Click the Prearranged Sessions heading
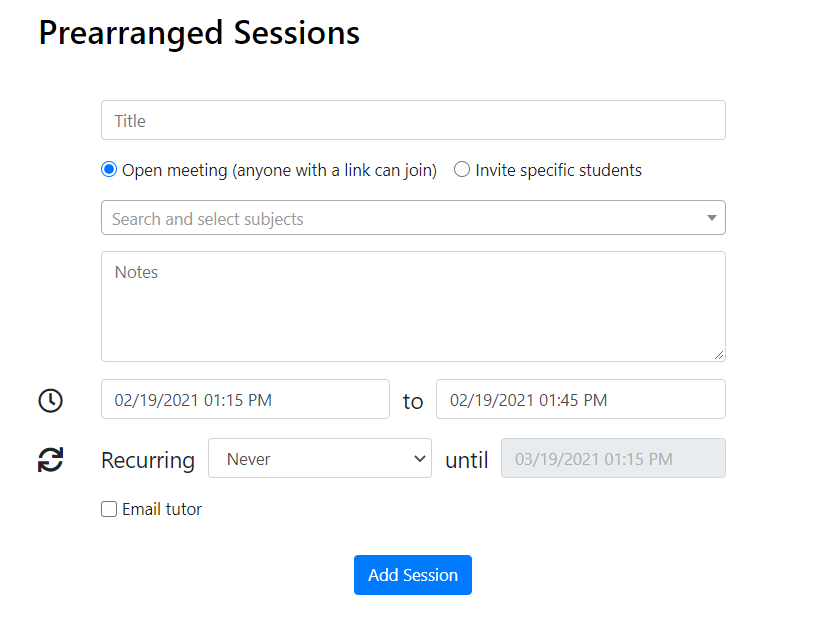This screenshot has height=621, width=822. [x=199, y=32]
